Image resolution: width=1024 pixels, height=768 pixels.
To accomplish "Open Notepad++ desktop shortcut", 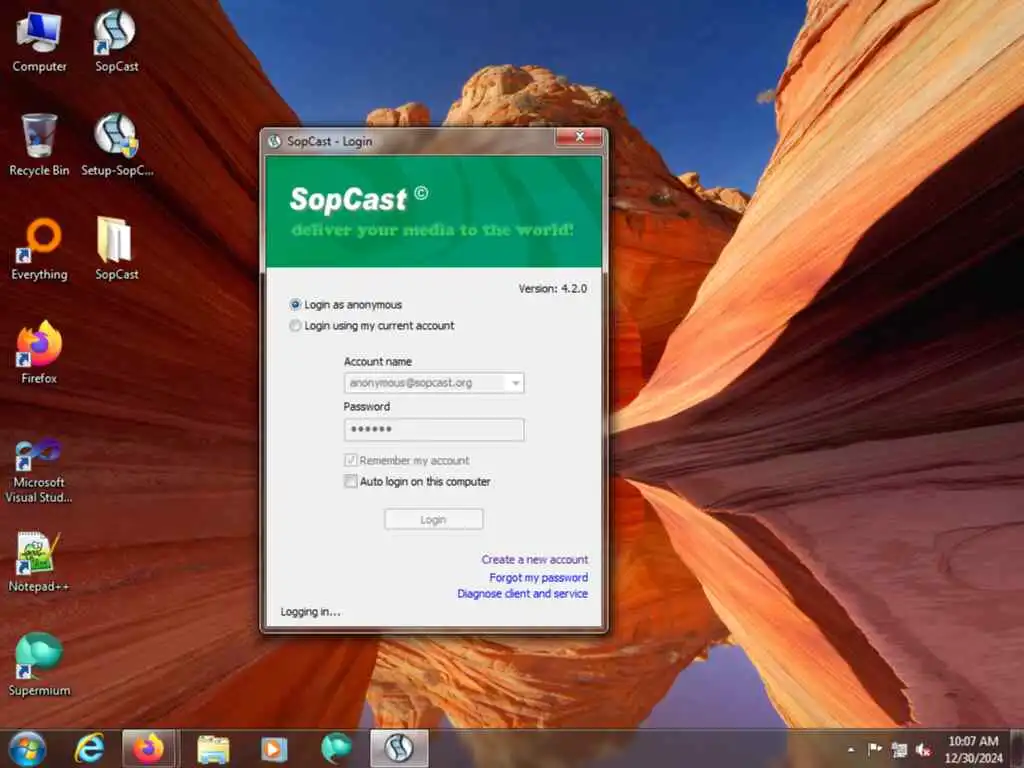I will pos(39,562).
